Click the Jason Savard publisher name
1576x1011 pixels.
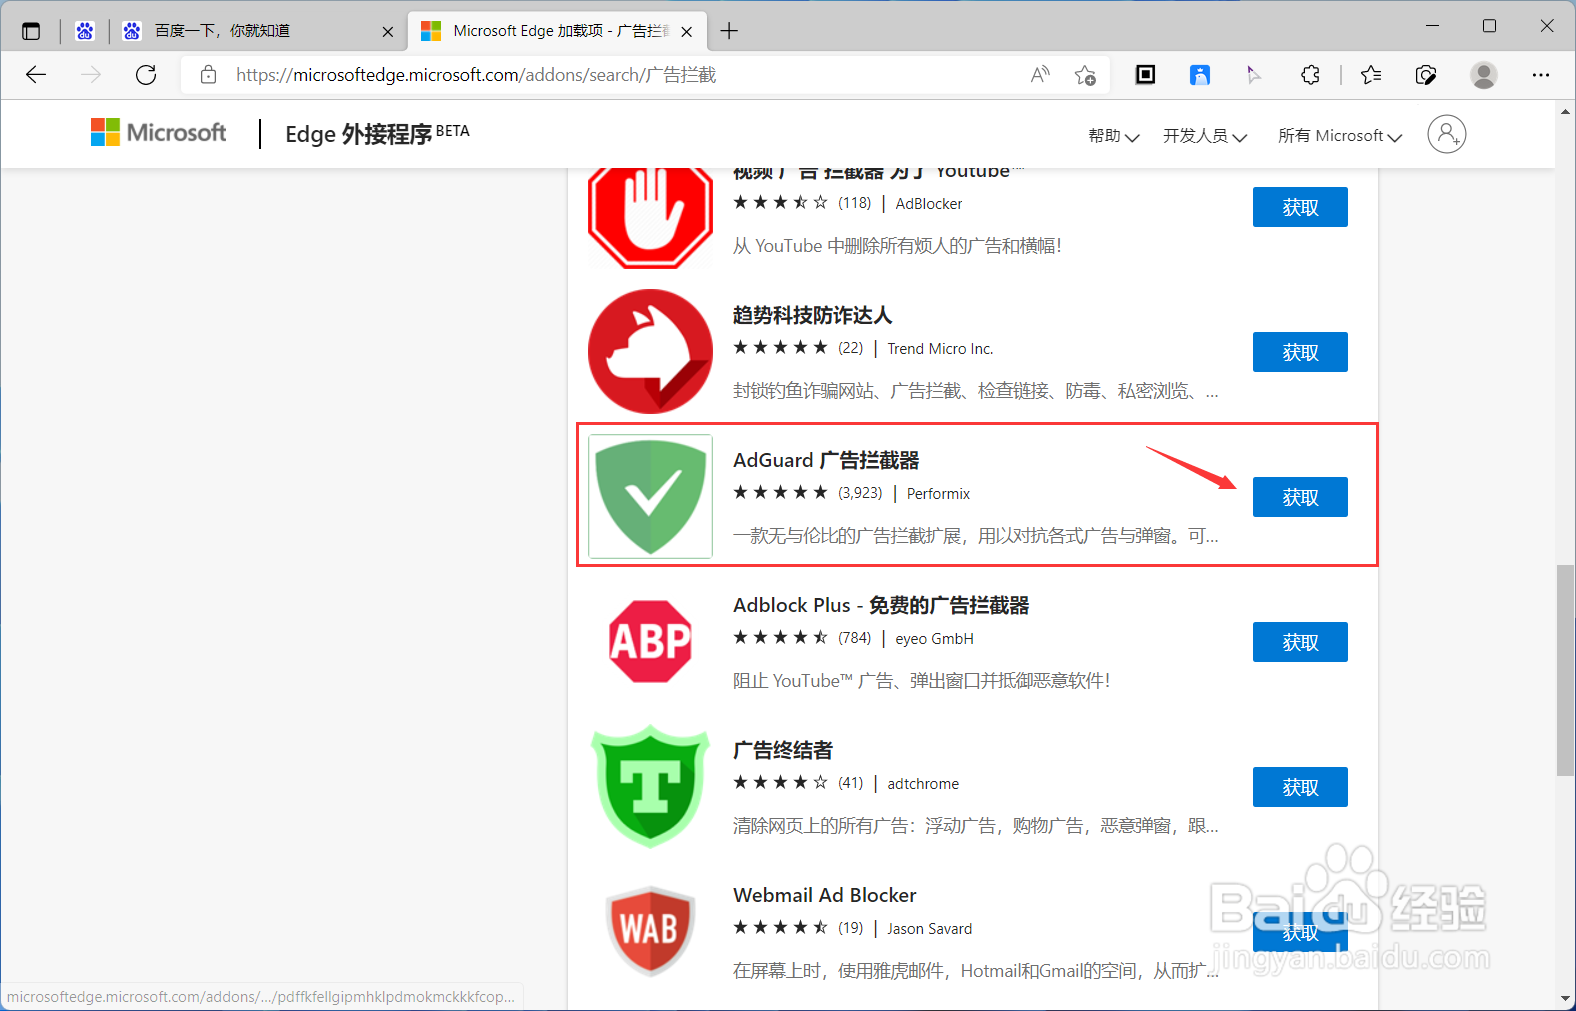(x=929, y=928)
